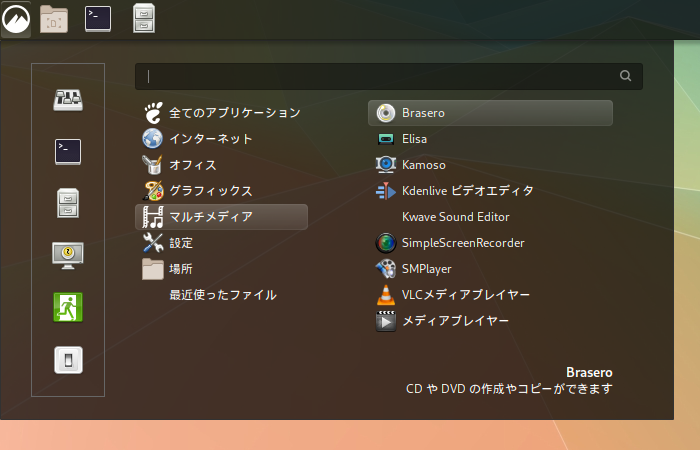Click the globe icon for Internet

tap(153, 139)
